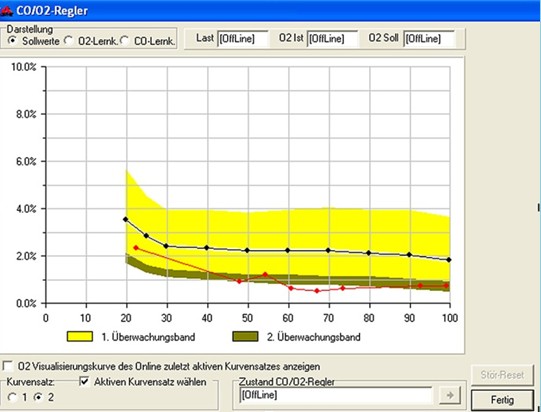Choose Kurvensatz 1 radio button
The height and width of the screenshot is (412, 541).
(12, 398)
